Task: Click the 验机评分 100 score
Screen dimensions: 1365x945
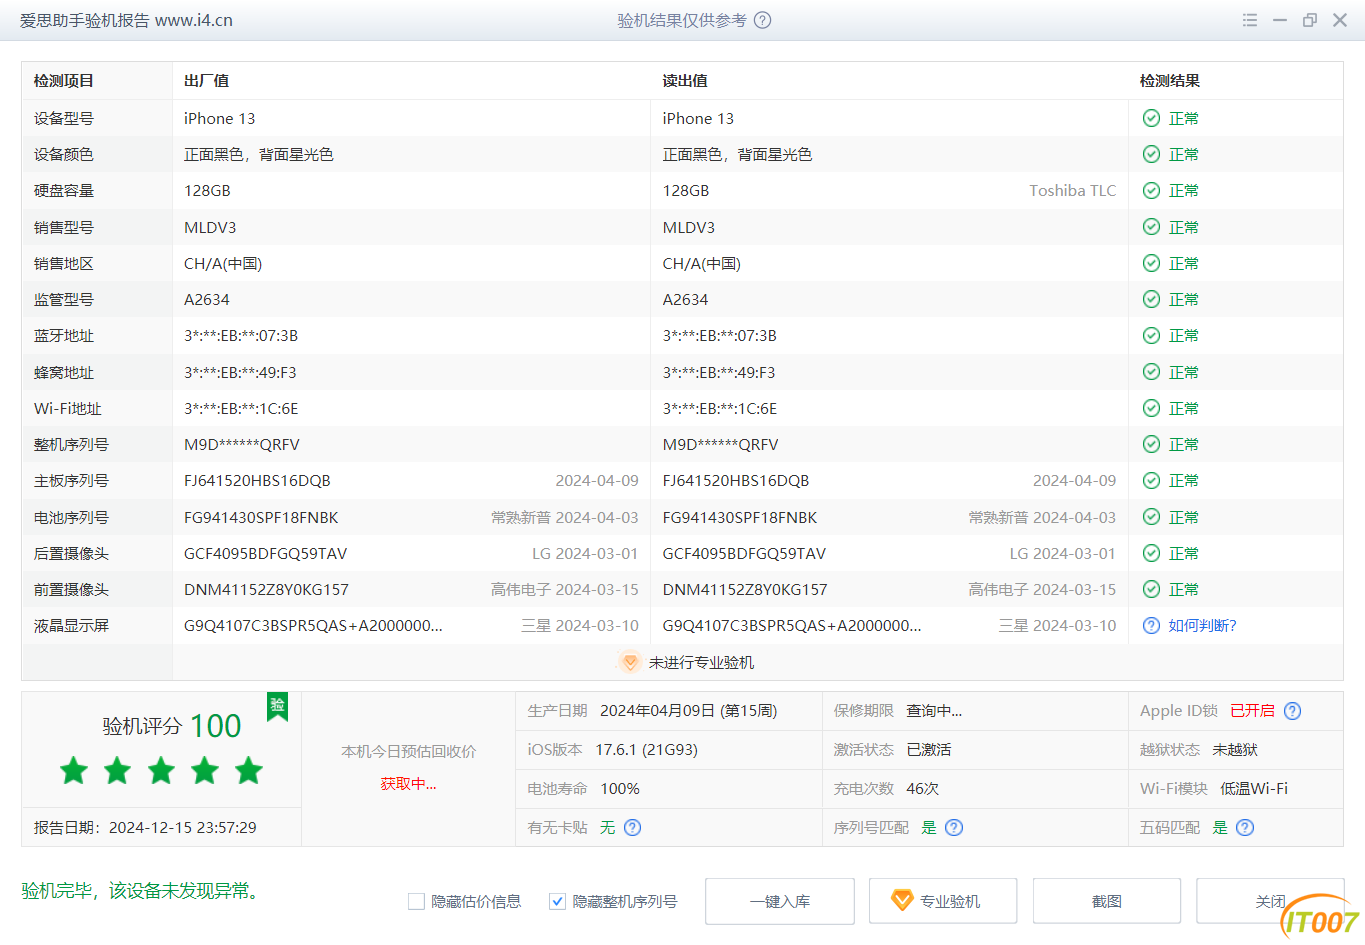Action: pos(171,726)
